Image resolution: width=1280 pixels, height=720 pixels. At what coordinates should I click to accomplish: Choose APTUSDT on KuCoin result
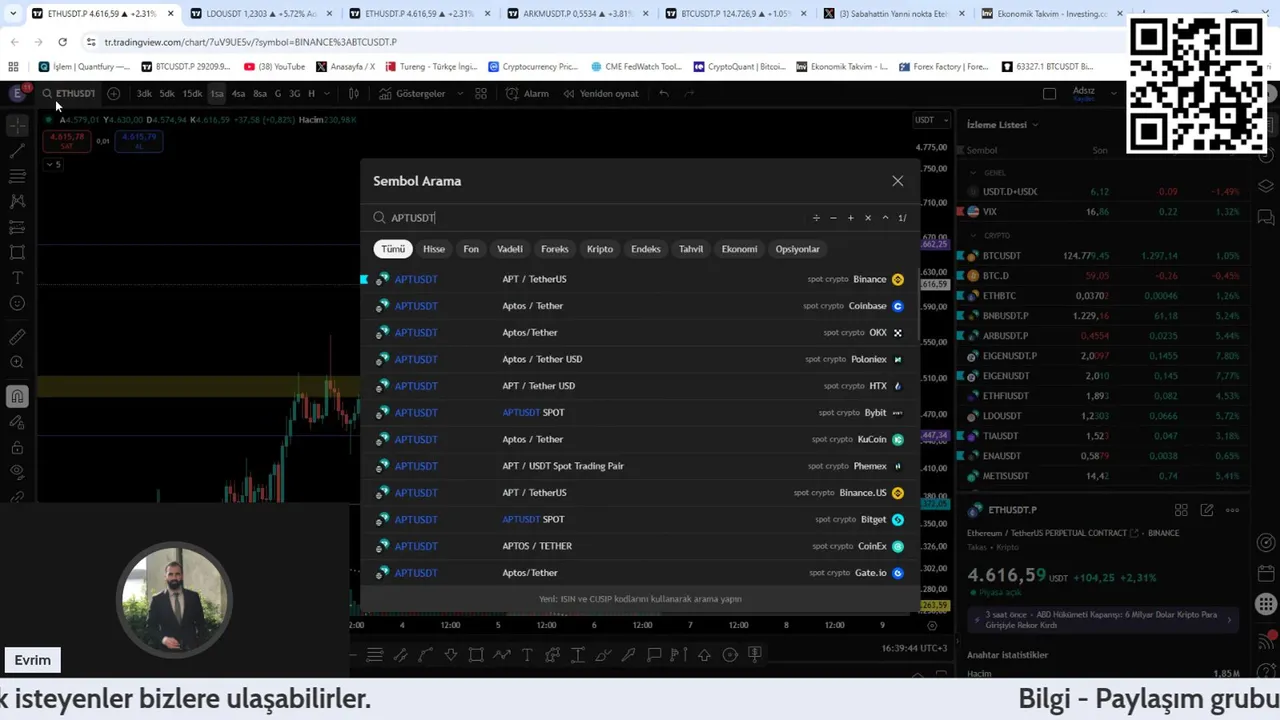click(640, 439)
